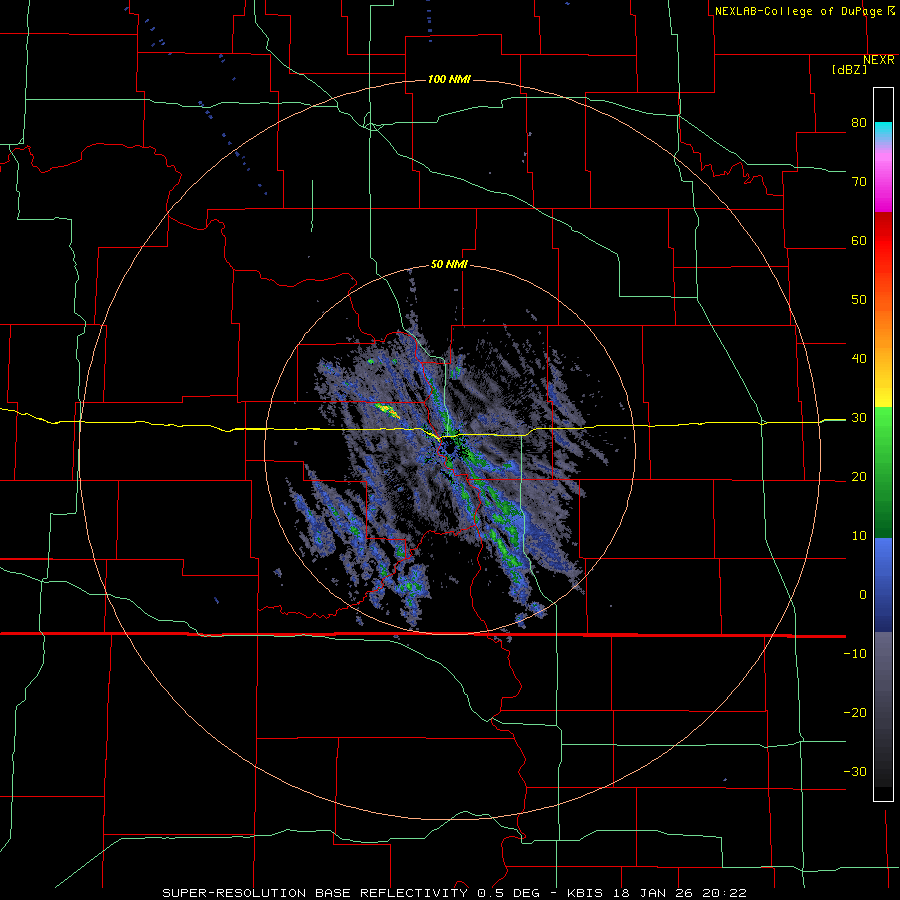Click the 50 NMI range ring label
This screenshot has width=900, height=900.
point(449,265)
